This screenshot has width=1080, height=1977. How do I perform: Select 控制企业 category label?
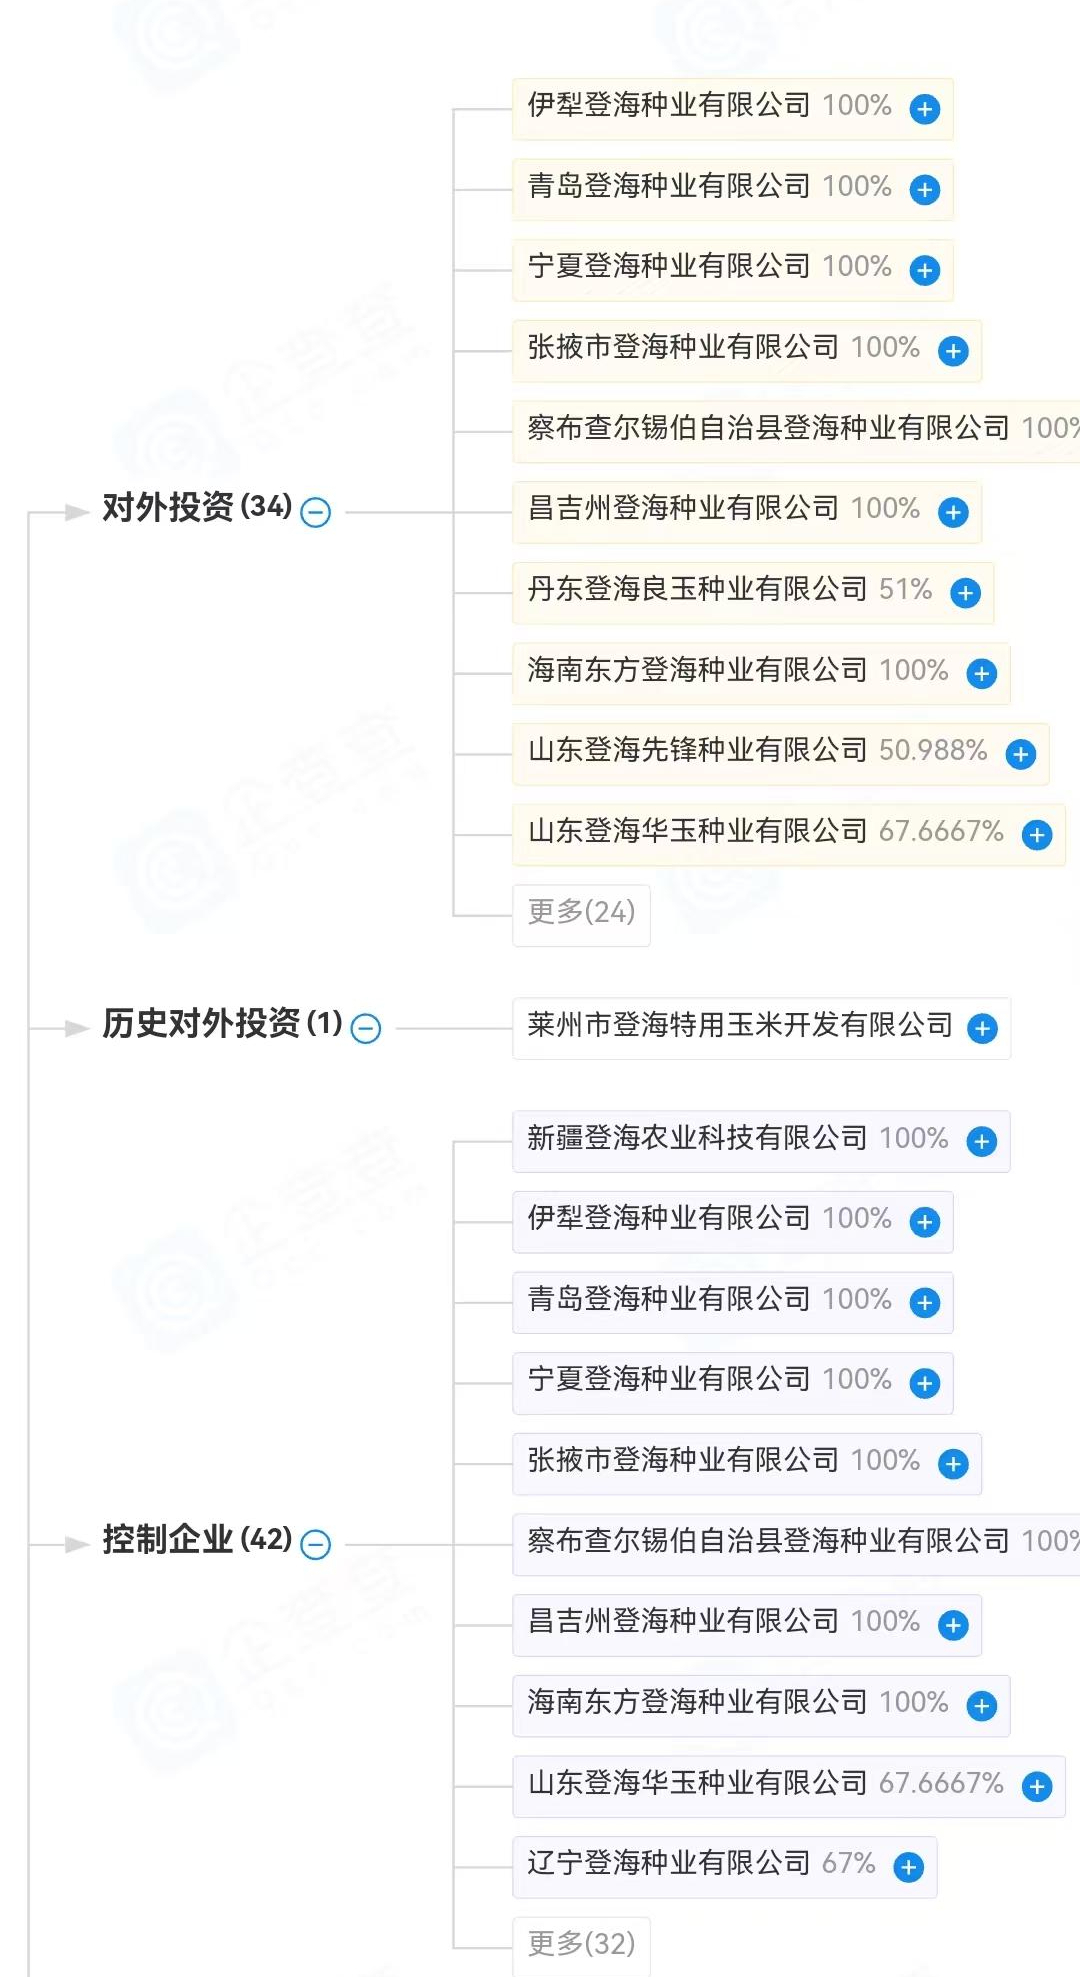tap(167, 1540)
